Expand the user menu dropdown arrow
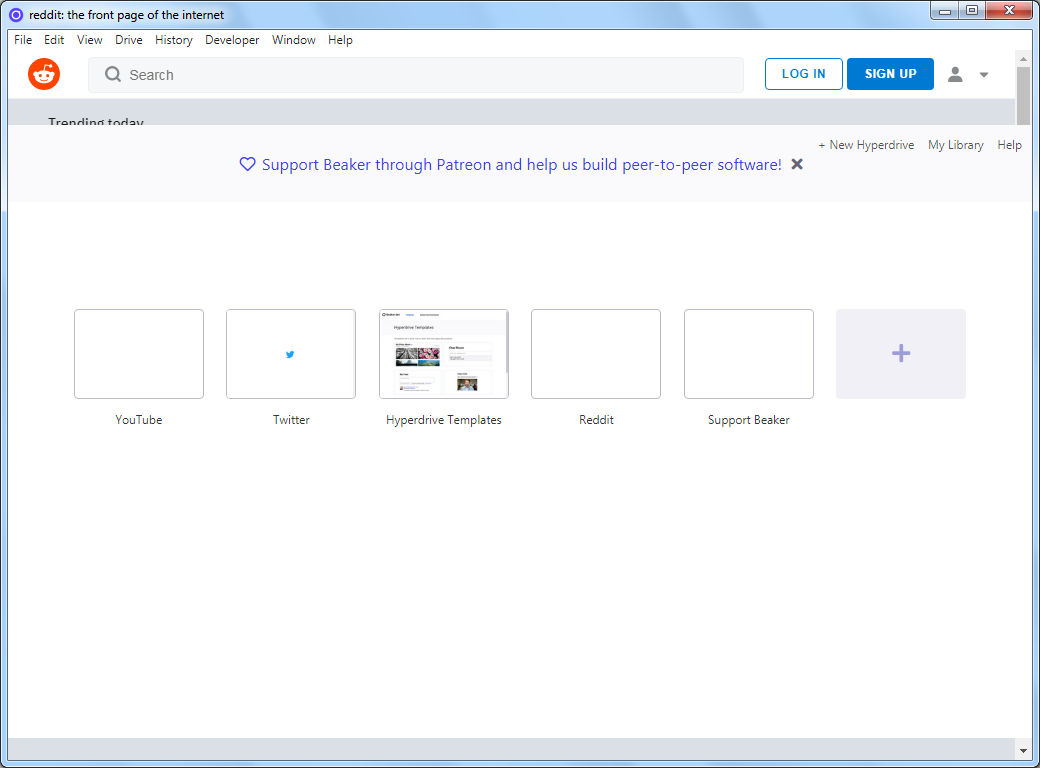 (x=984, y=75)
